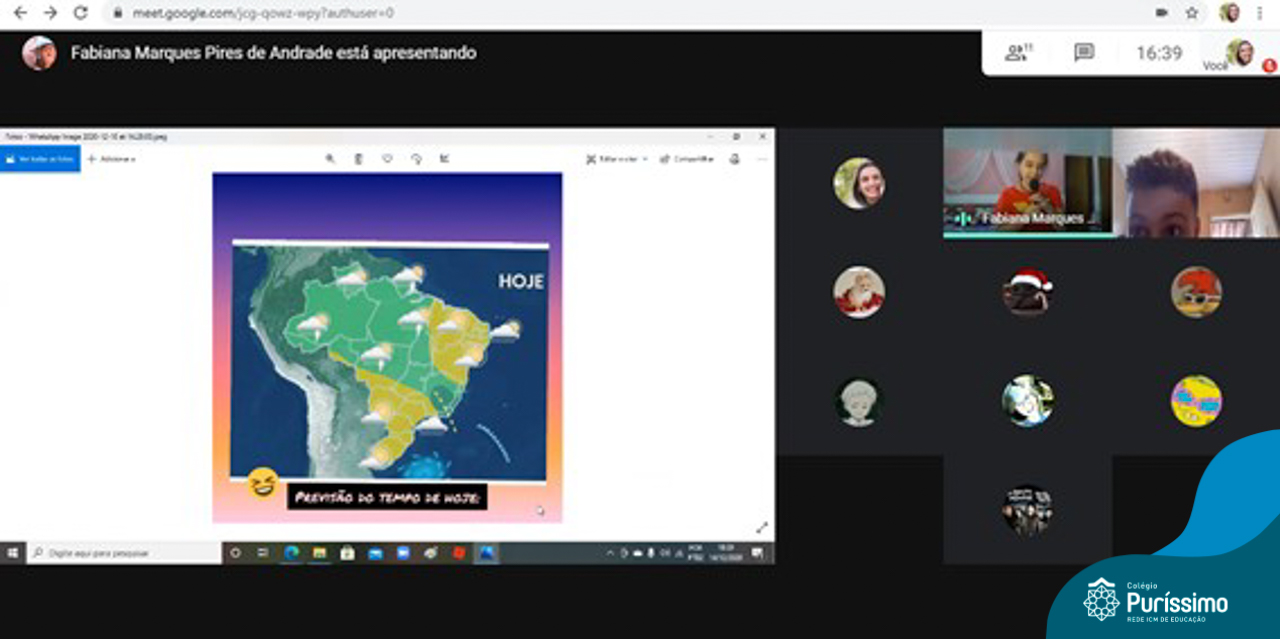Click the 'Compartilhar' share button
1280x639 pixels.
(x=687, y=159)
